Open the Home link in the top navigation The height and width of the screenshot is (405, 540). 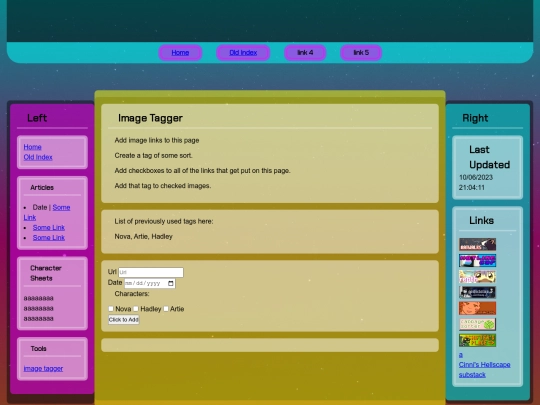click(x=180, y=53)
